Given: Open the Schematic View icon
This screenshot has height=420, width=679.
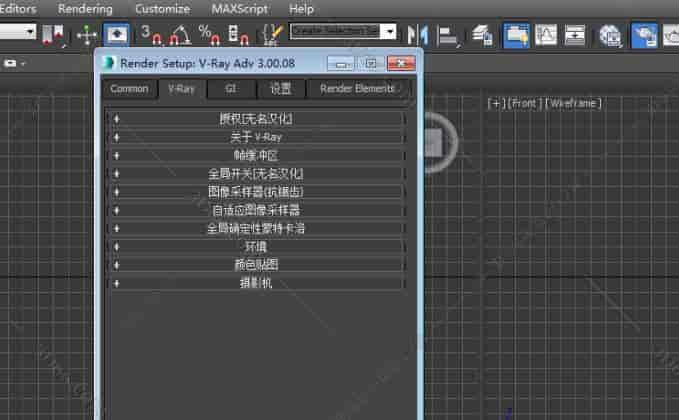Looking at the screenshot, I should [x=575, y=34].
